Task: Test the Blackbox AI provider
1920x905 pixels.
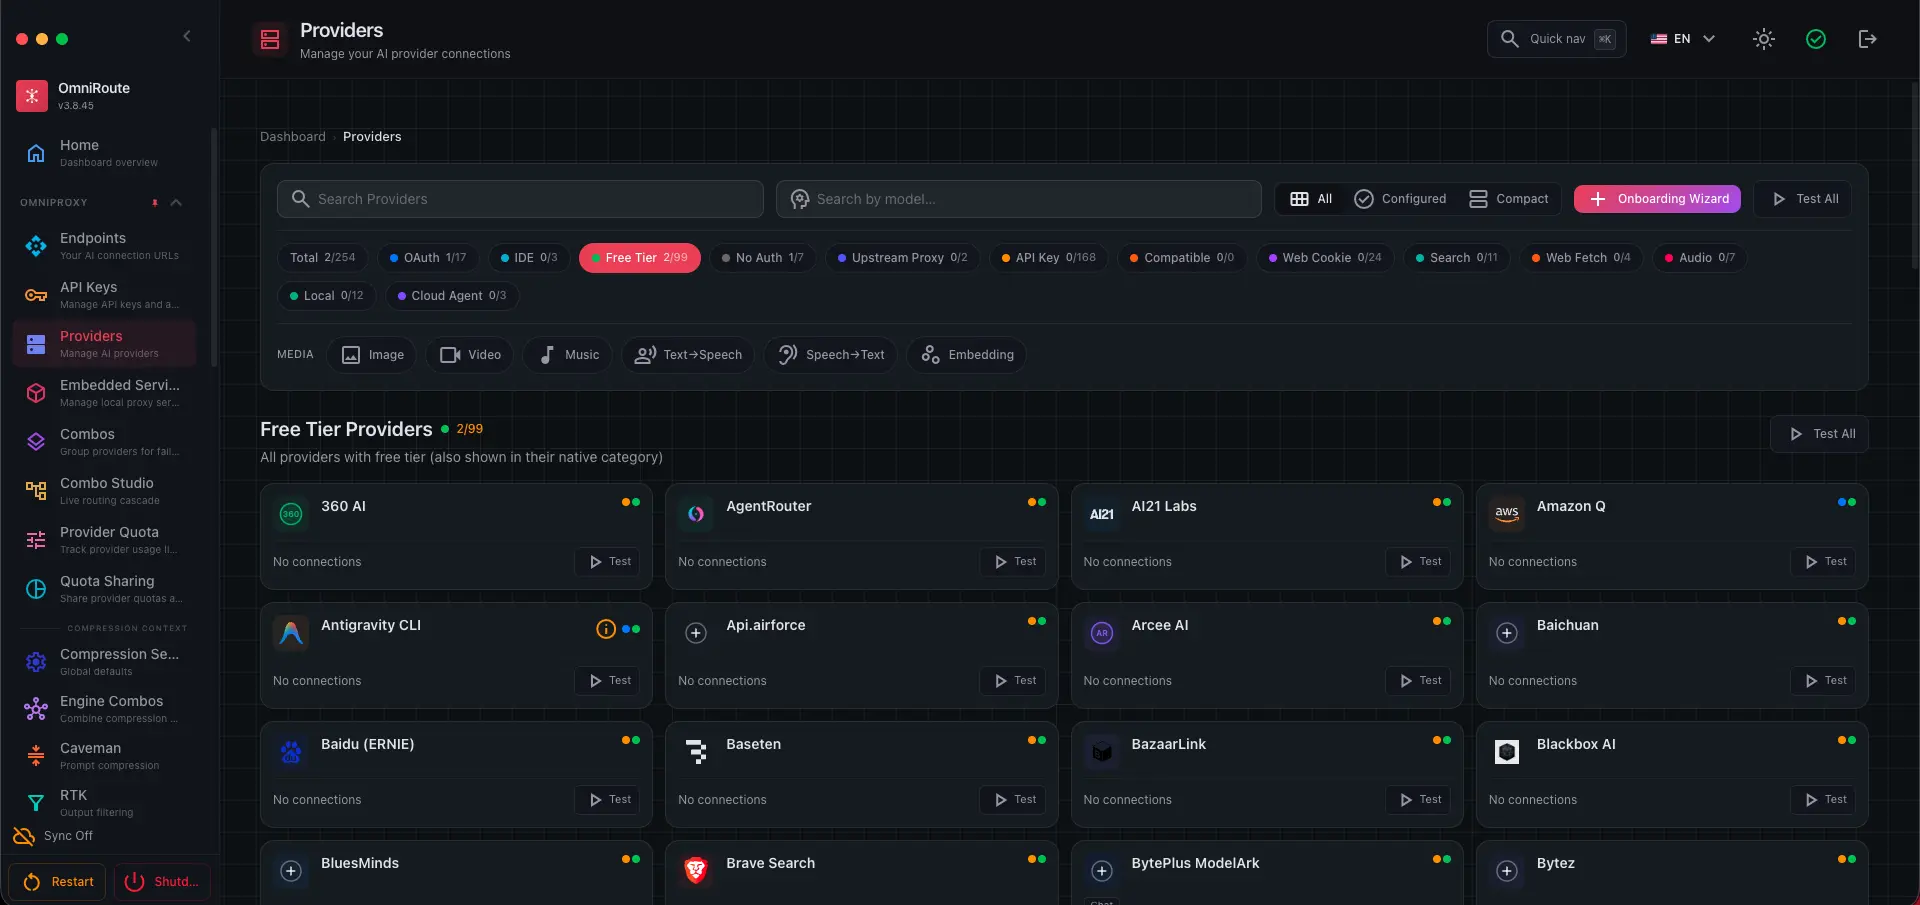Action: click(x=1823, y=800)
